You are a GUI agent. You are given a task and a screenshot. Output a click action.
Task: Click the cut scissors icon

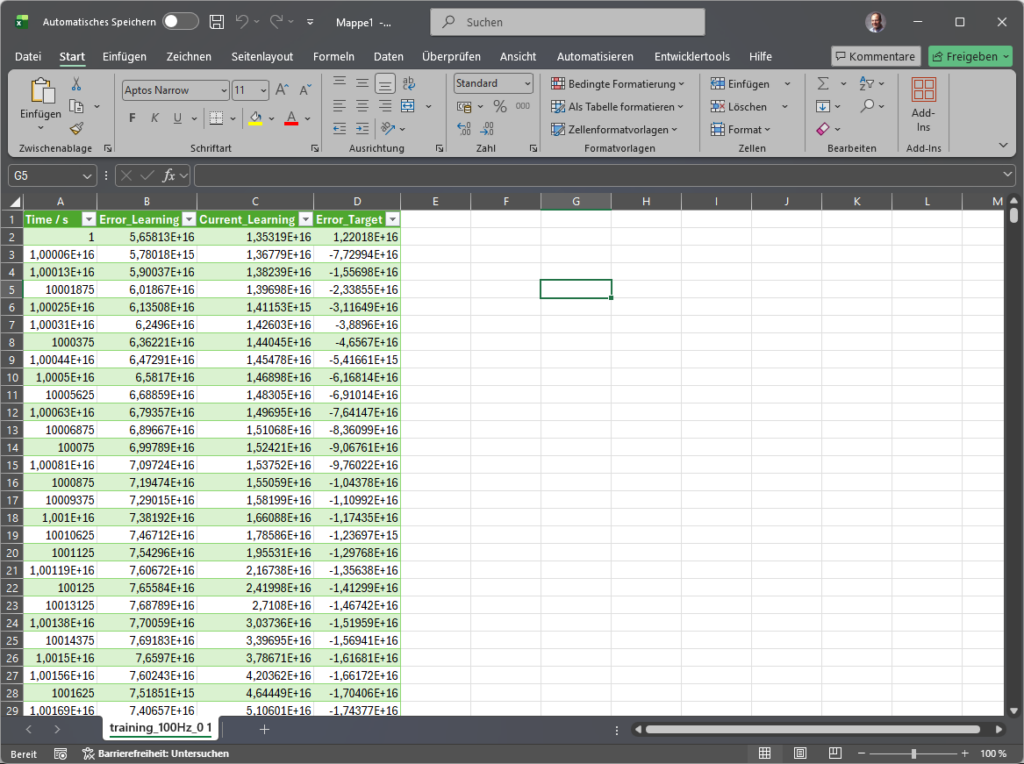click(x=77, y=84)
